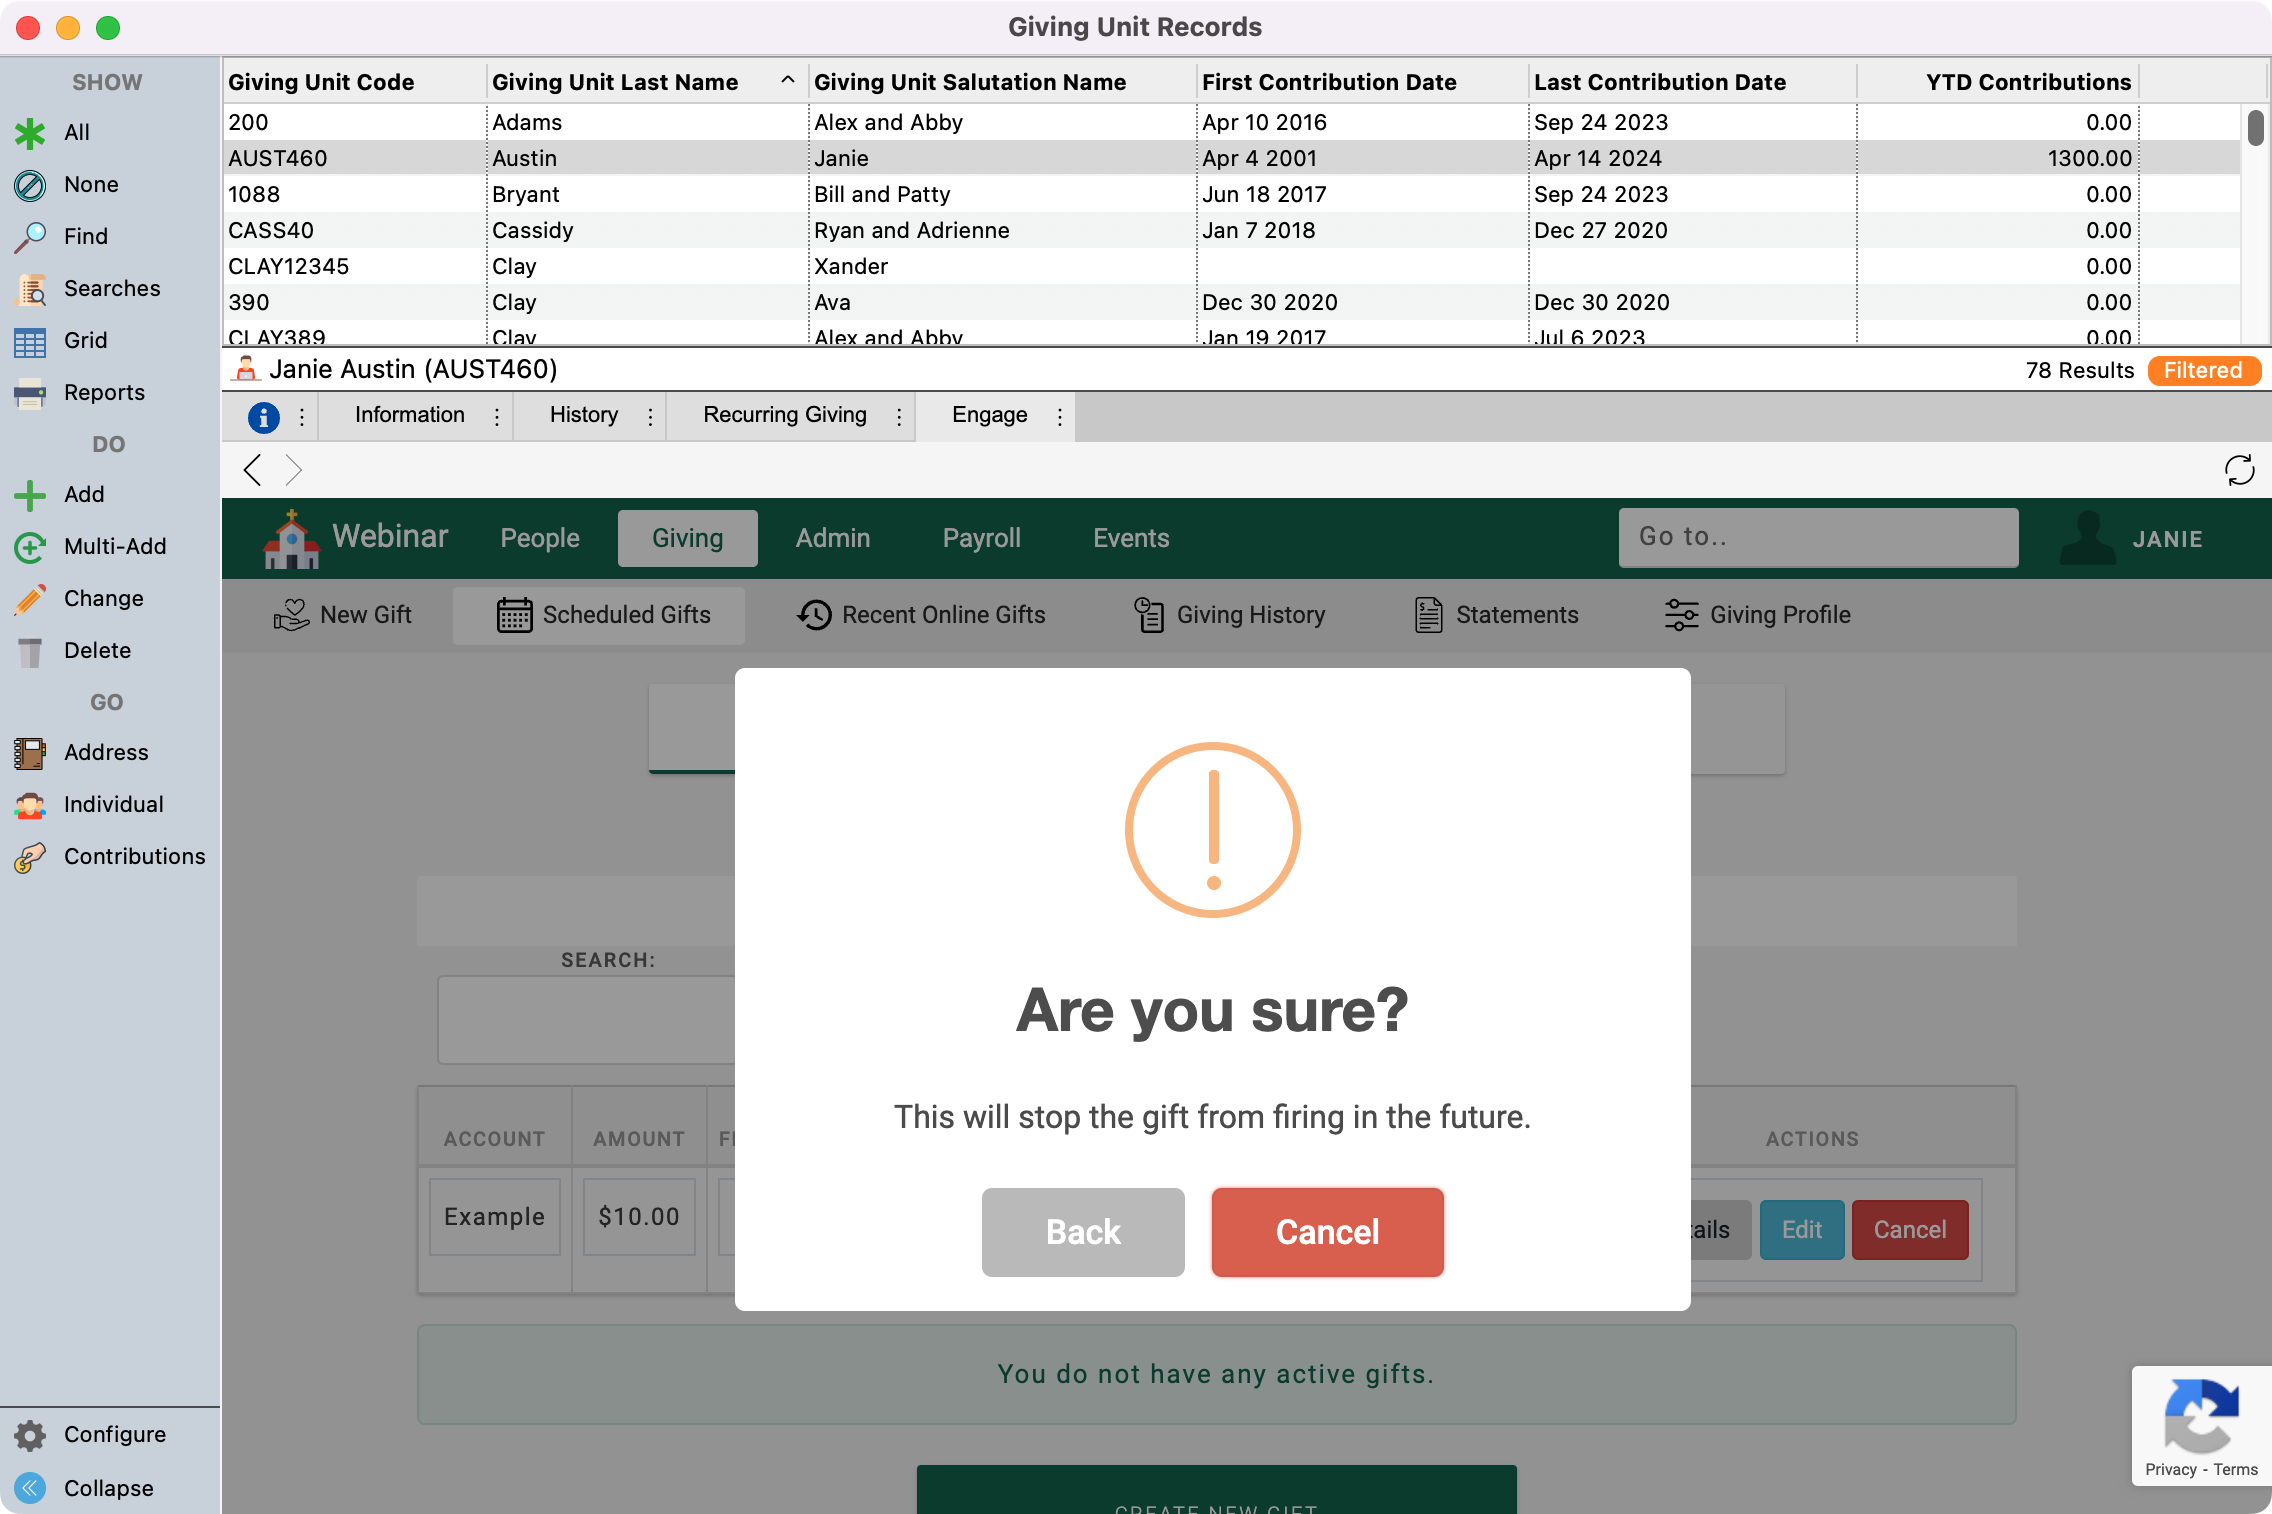Click the Reports printer icon
2272x1514 pixels.
(x=30, y=393)
